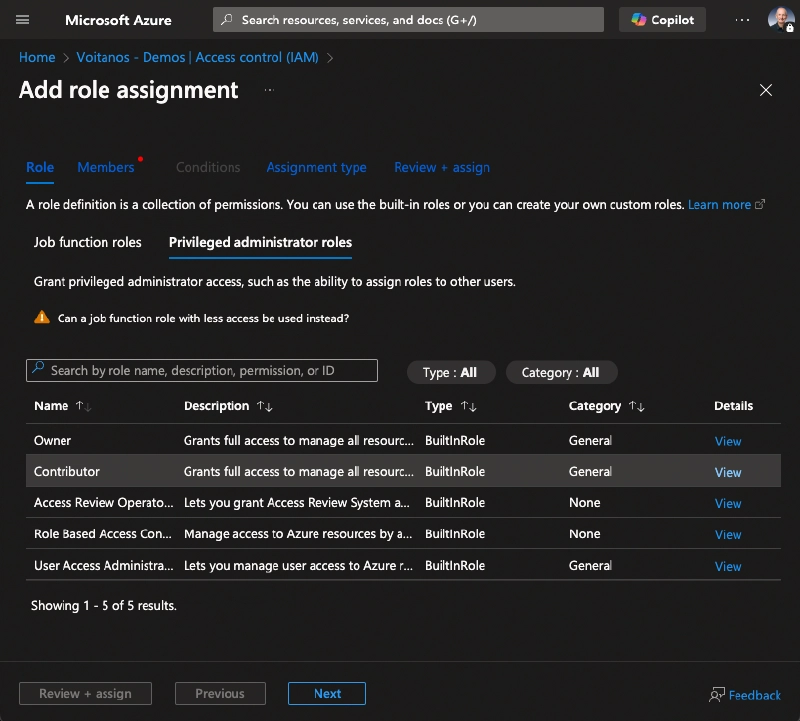Image resolution: width=800 pixels, height=721 pixels.
Task: Click the Next button
Action: tap(326, 693)
